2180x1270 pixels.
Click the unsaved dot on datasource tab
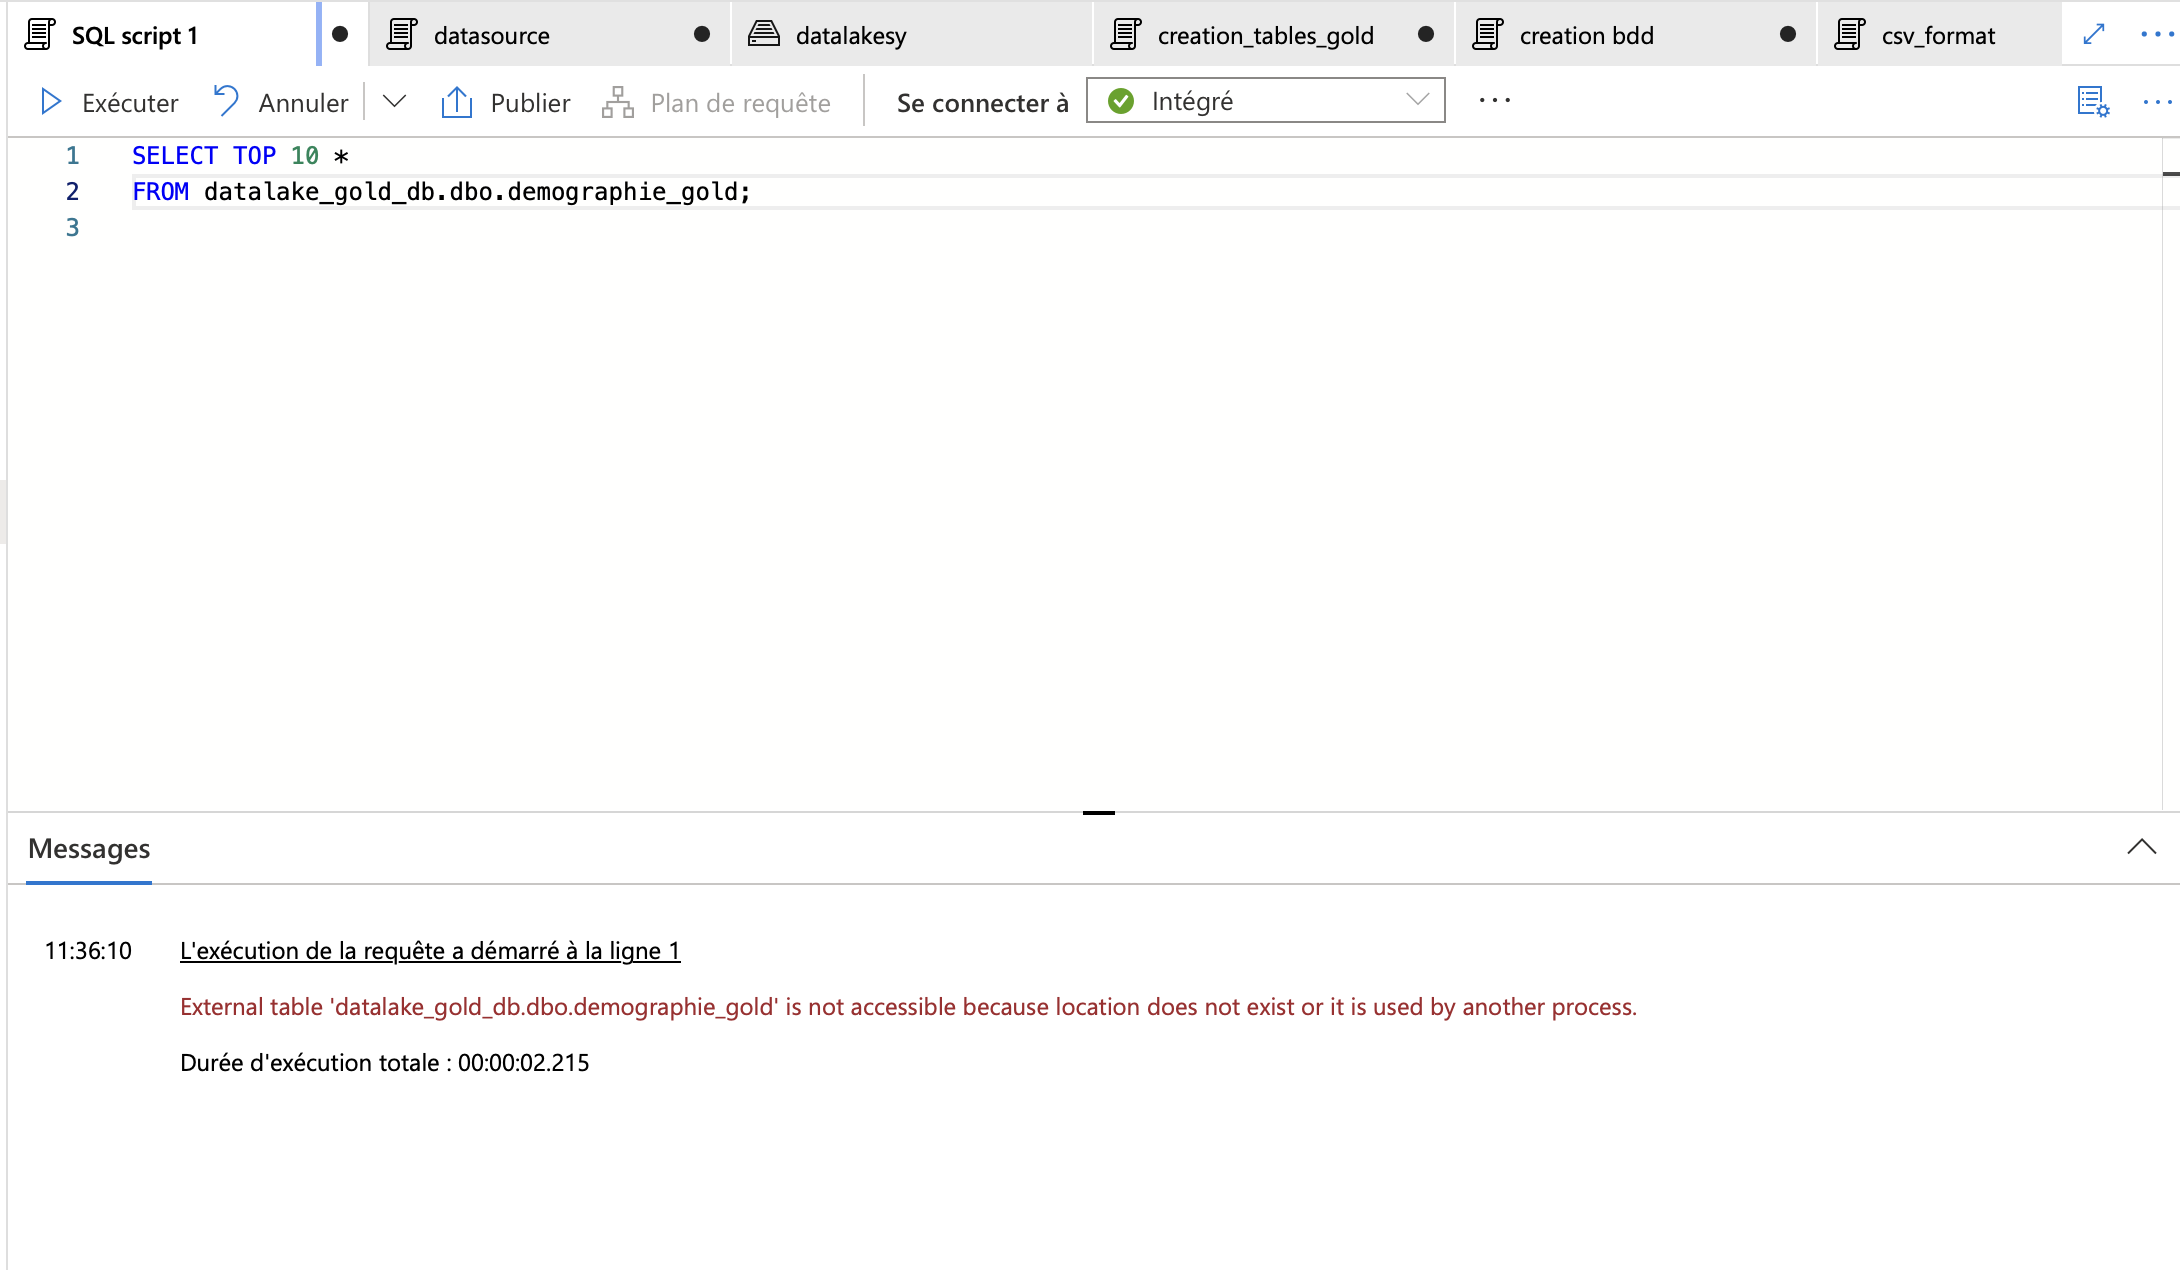click(x=702, y=34)
